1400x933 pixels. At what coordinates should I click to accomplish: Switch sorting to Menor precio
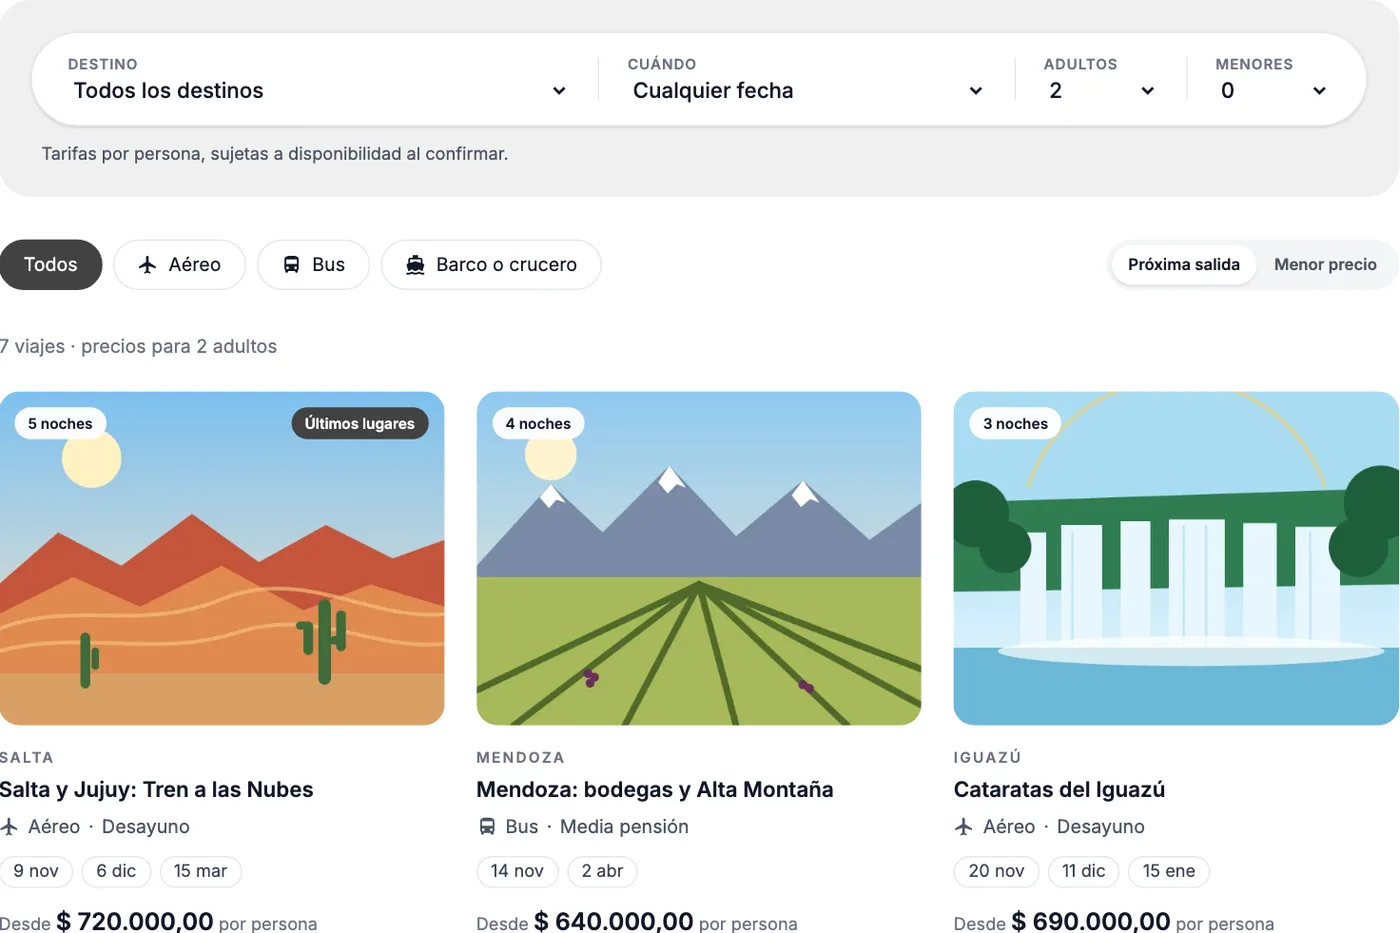coord(1325,265)
